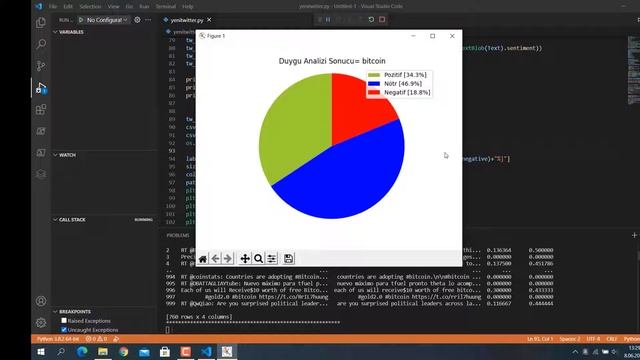Image resolution: width=640 pixels, height=360 pixels.
Task: Enable the Raised Exceptions breakpoint checkbox
Action: pos(64,321)
